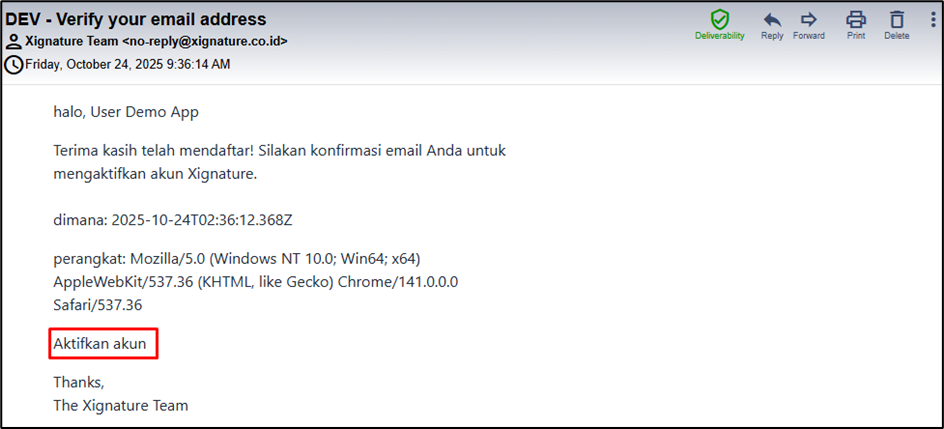Click the "Deliverability" text label

click(720, 36)
